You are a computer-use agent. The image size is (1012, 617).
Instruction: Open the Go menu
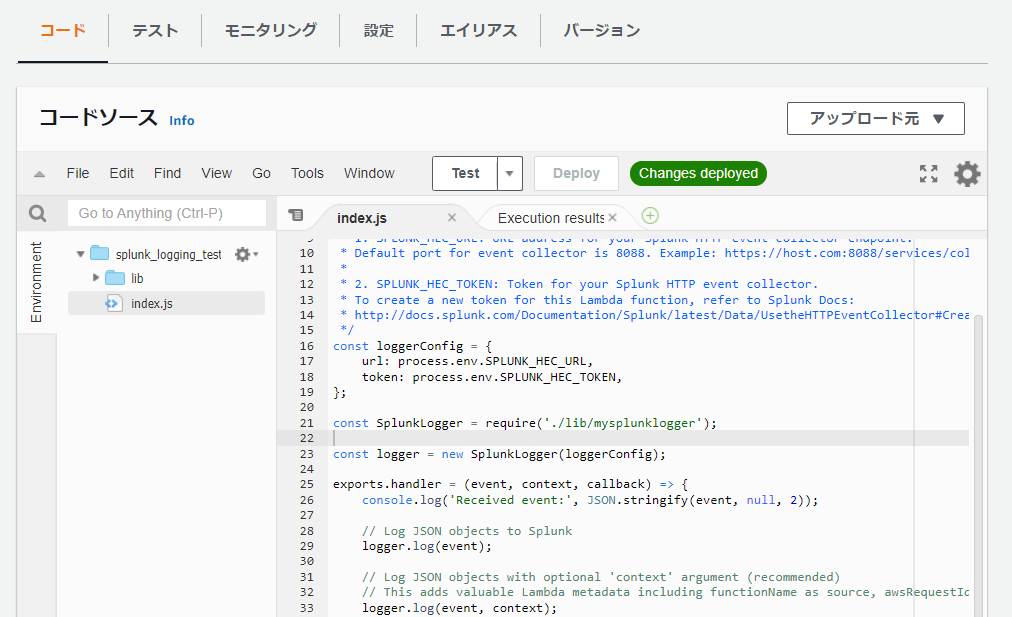click(x=261, y=174)
